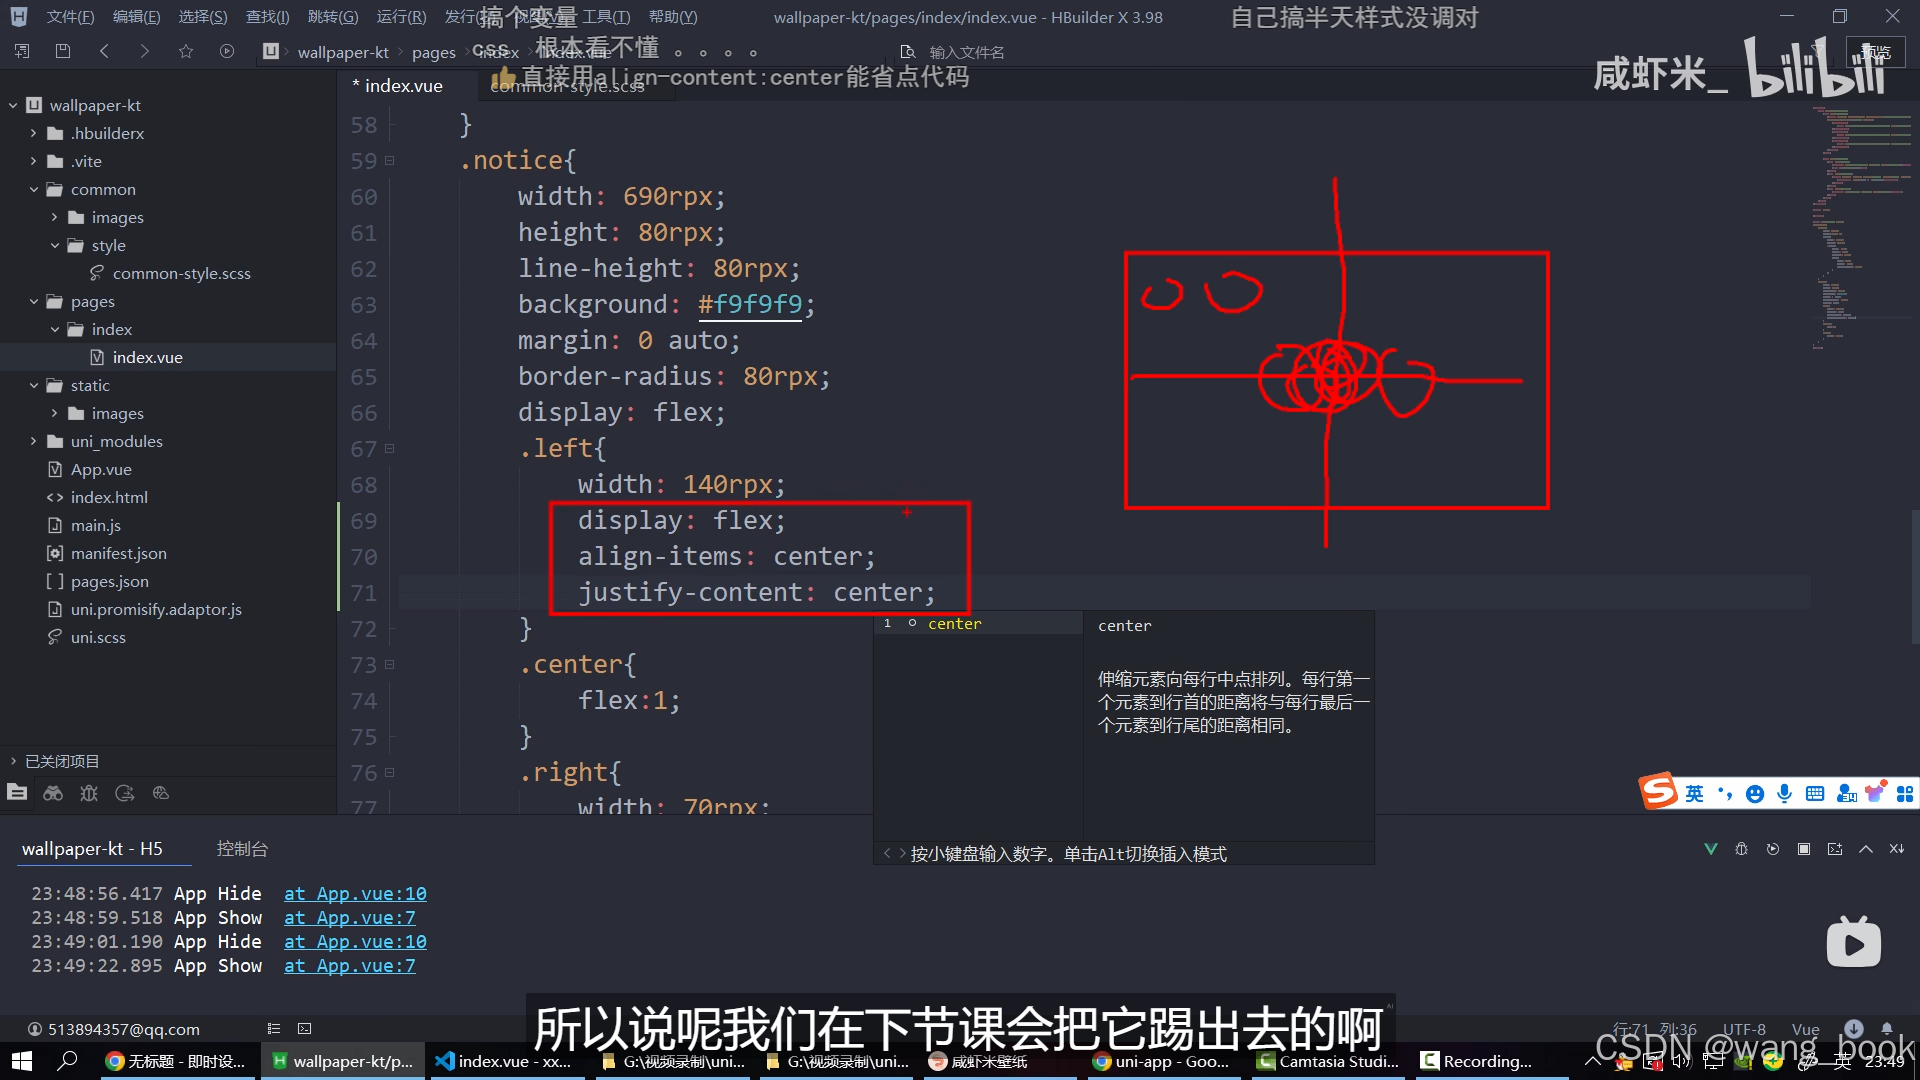Collapse the wallpaper-kt project root
Viewport: 1920px width, 1080px height.
pos(13,105)
